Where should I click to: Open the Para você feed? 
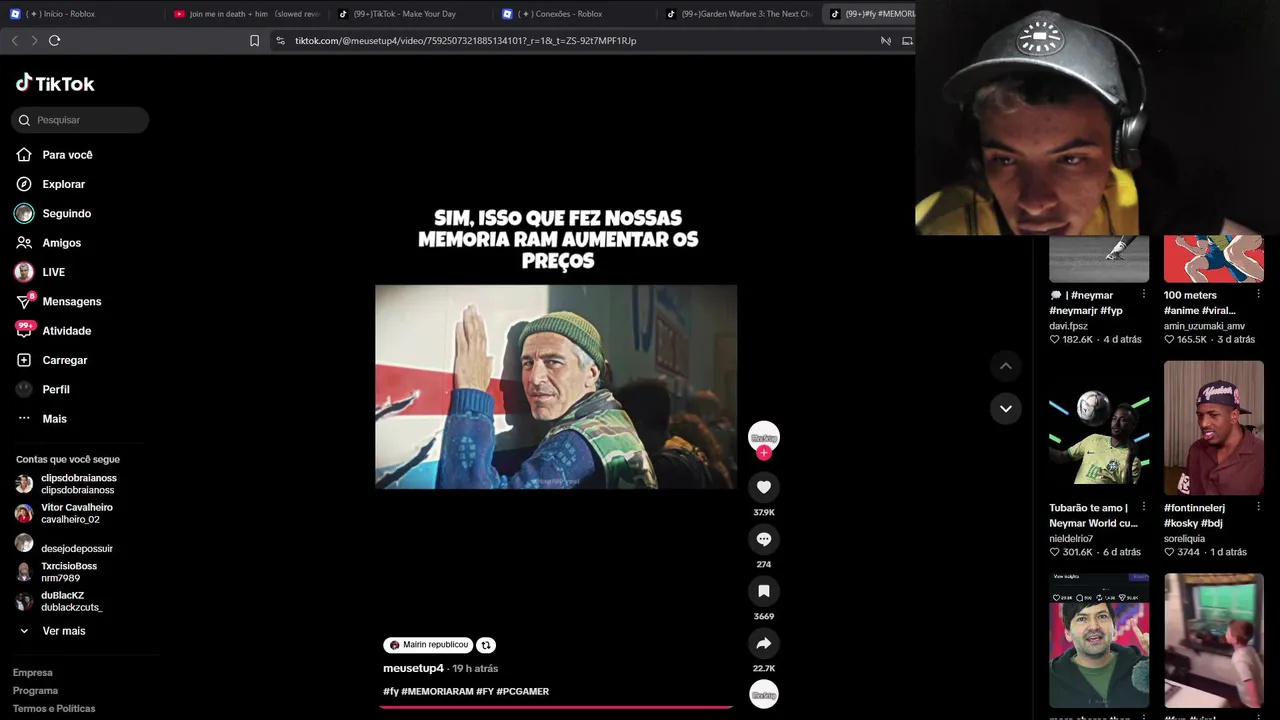pyautogui.click(x=67, y=155)
